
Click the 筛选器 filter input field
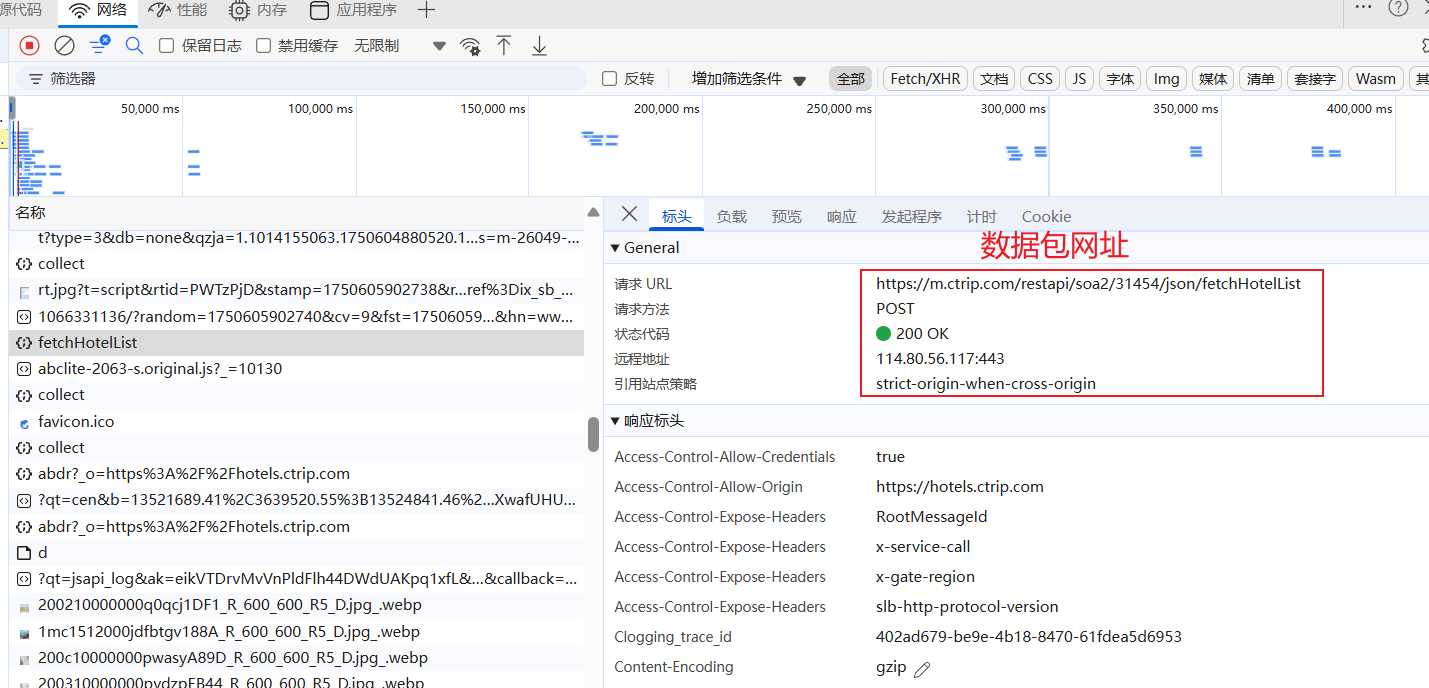tap(300, 79)
